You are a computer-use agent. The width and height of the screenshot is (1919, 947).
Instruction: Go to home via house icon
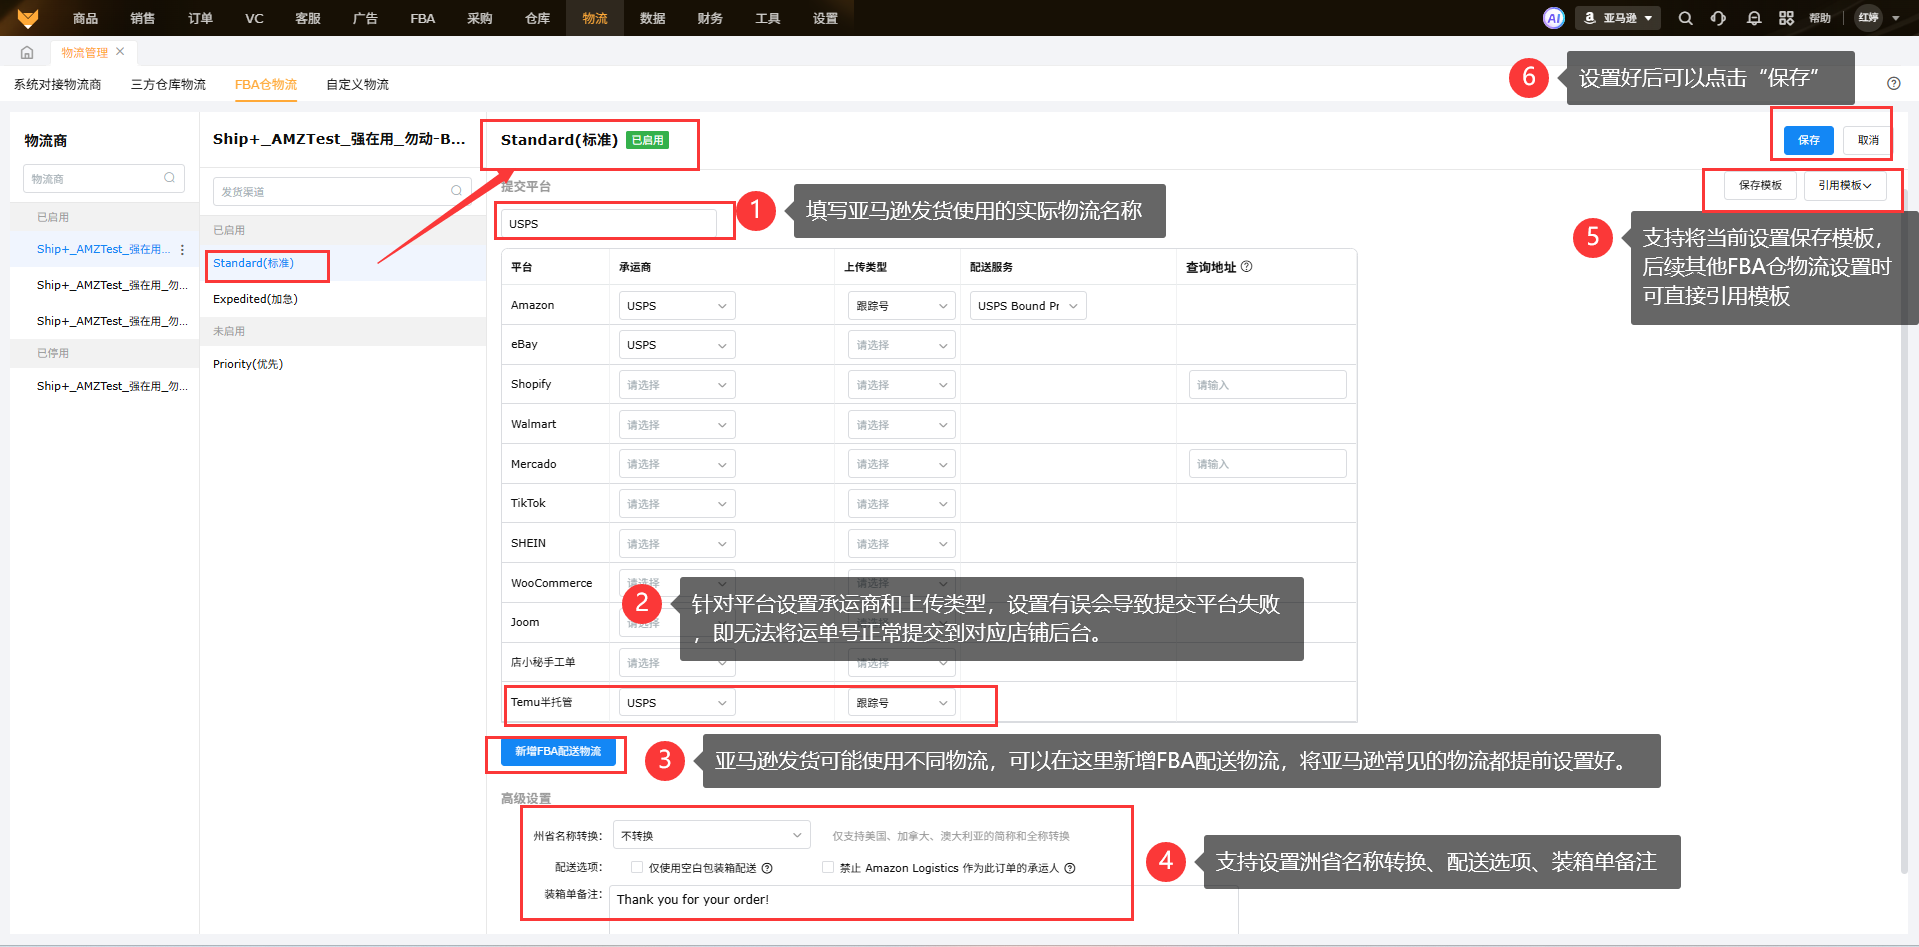click(x=27, y=52)
